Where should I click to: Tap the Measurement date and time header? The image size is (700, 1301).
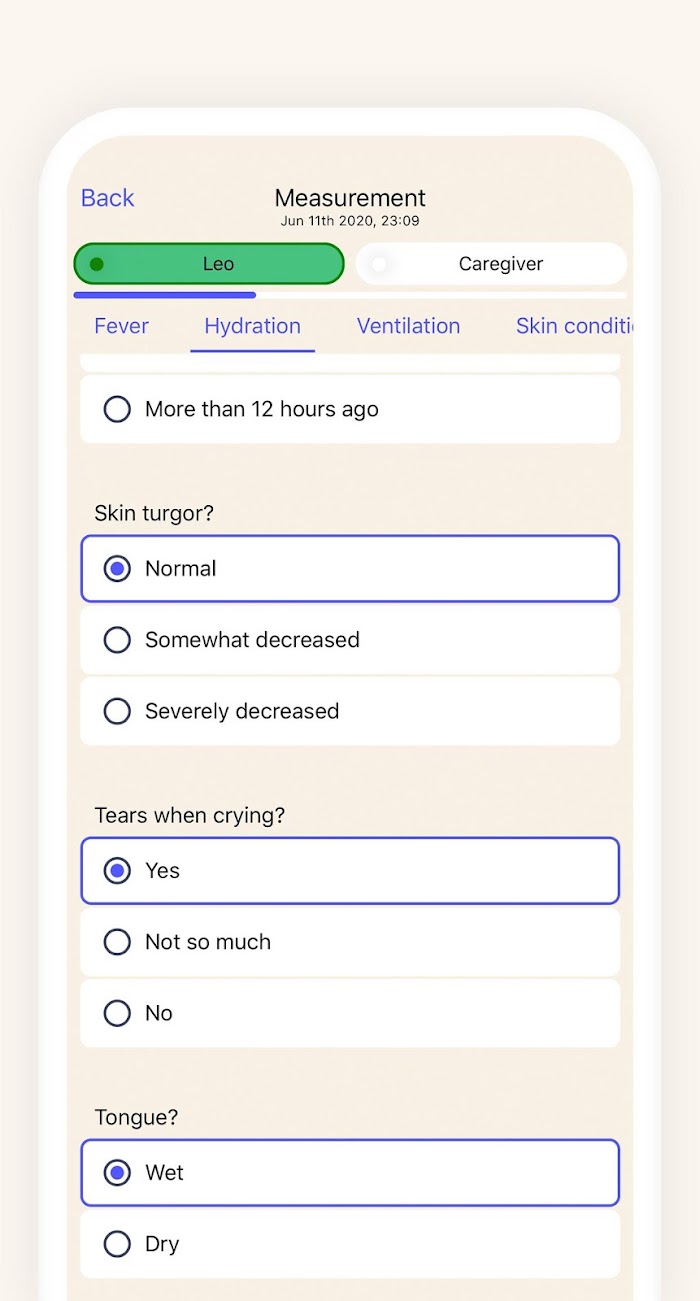pos(350,221)
